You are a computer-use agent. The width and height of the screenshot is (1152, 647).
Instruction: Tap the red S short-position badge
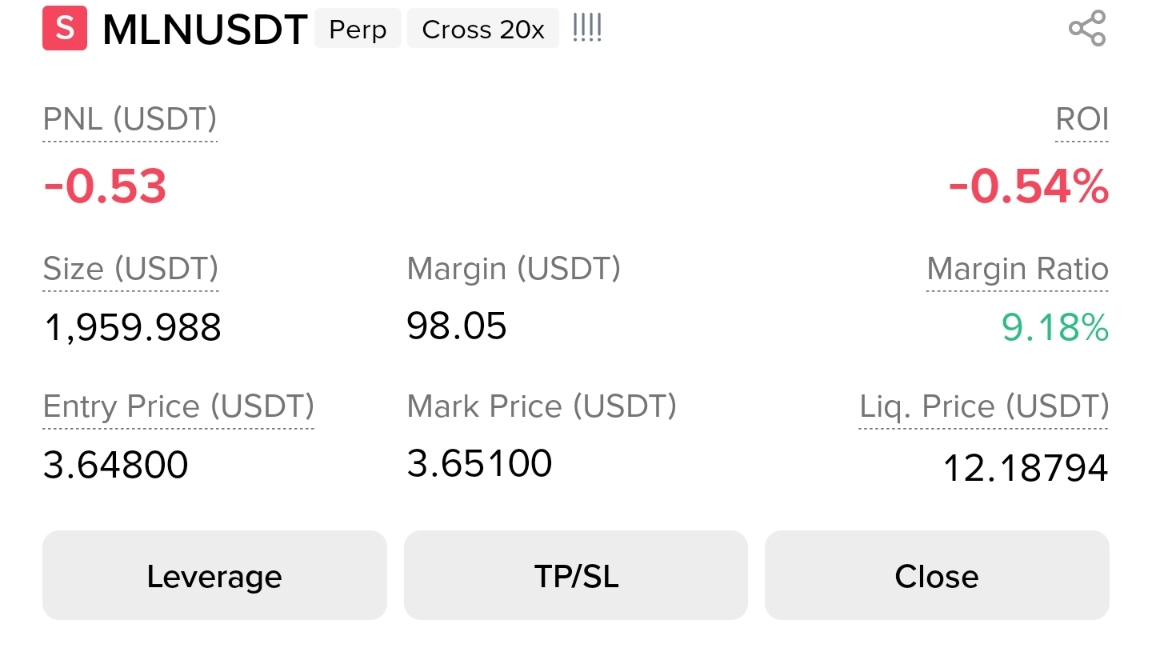65,29
